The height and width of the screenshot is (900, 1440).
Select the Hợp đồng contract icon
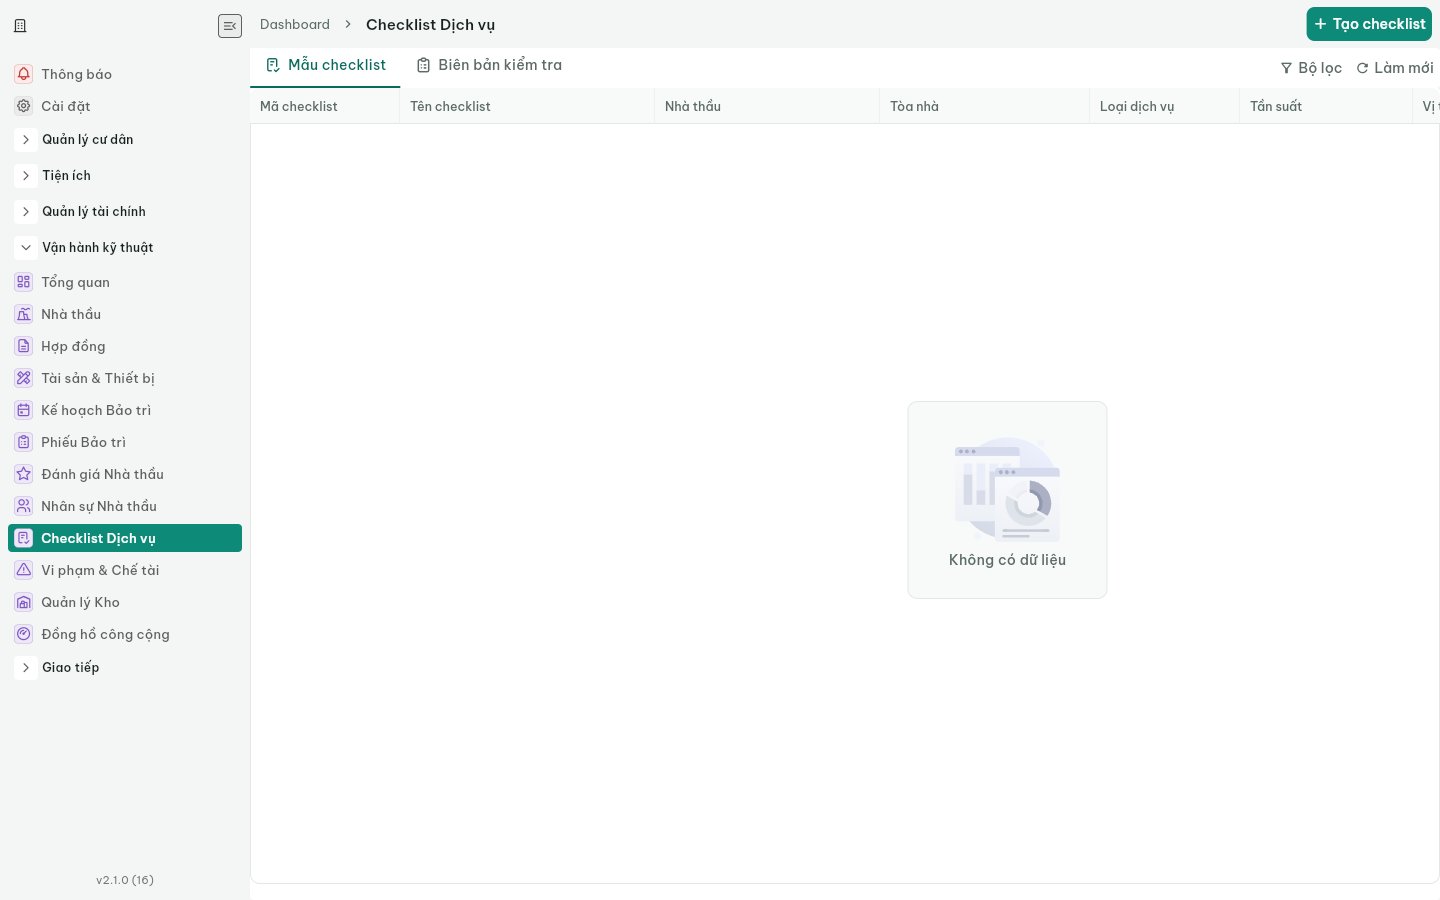pyautogui.click(x=24, y=346)
